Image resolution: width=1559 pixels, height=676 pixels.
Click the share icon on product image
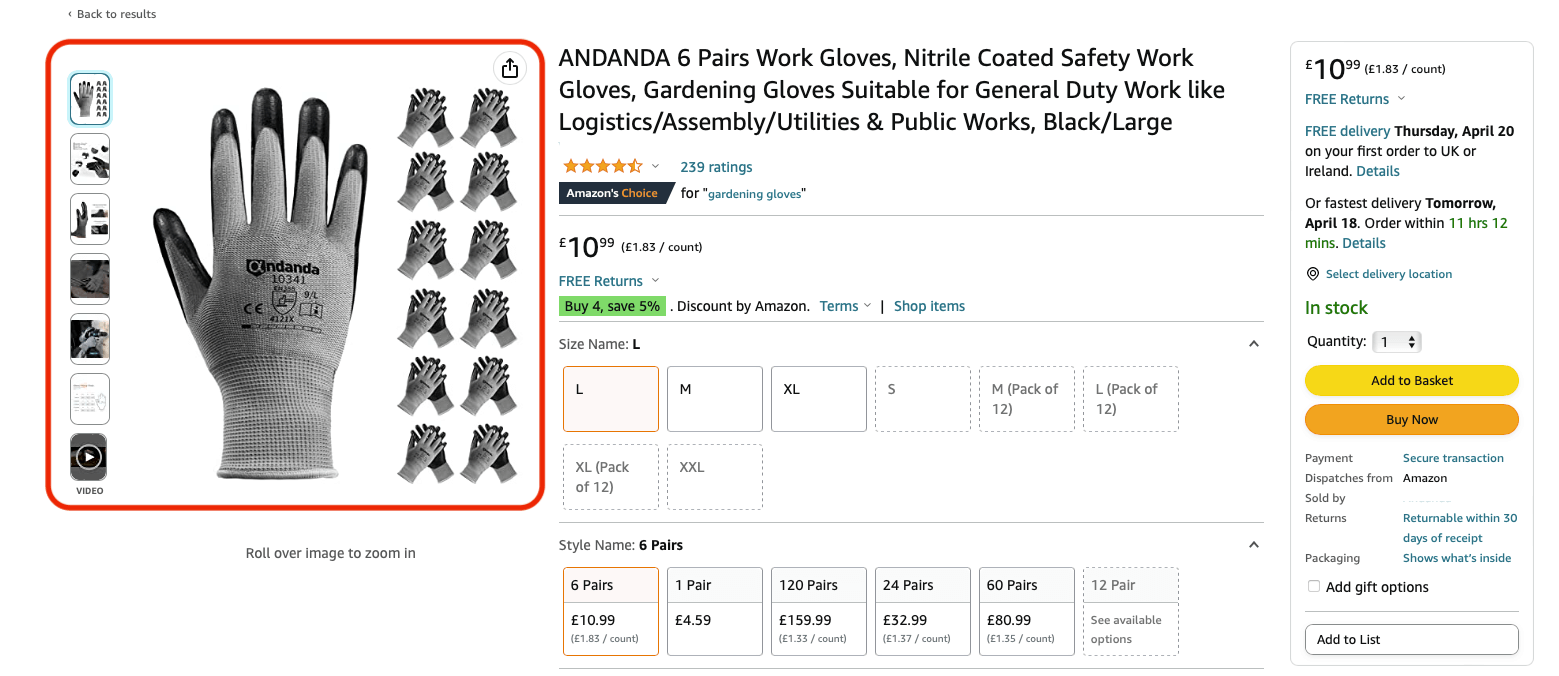tap(510, 68)
